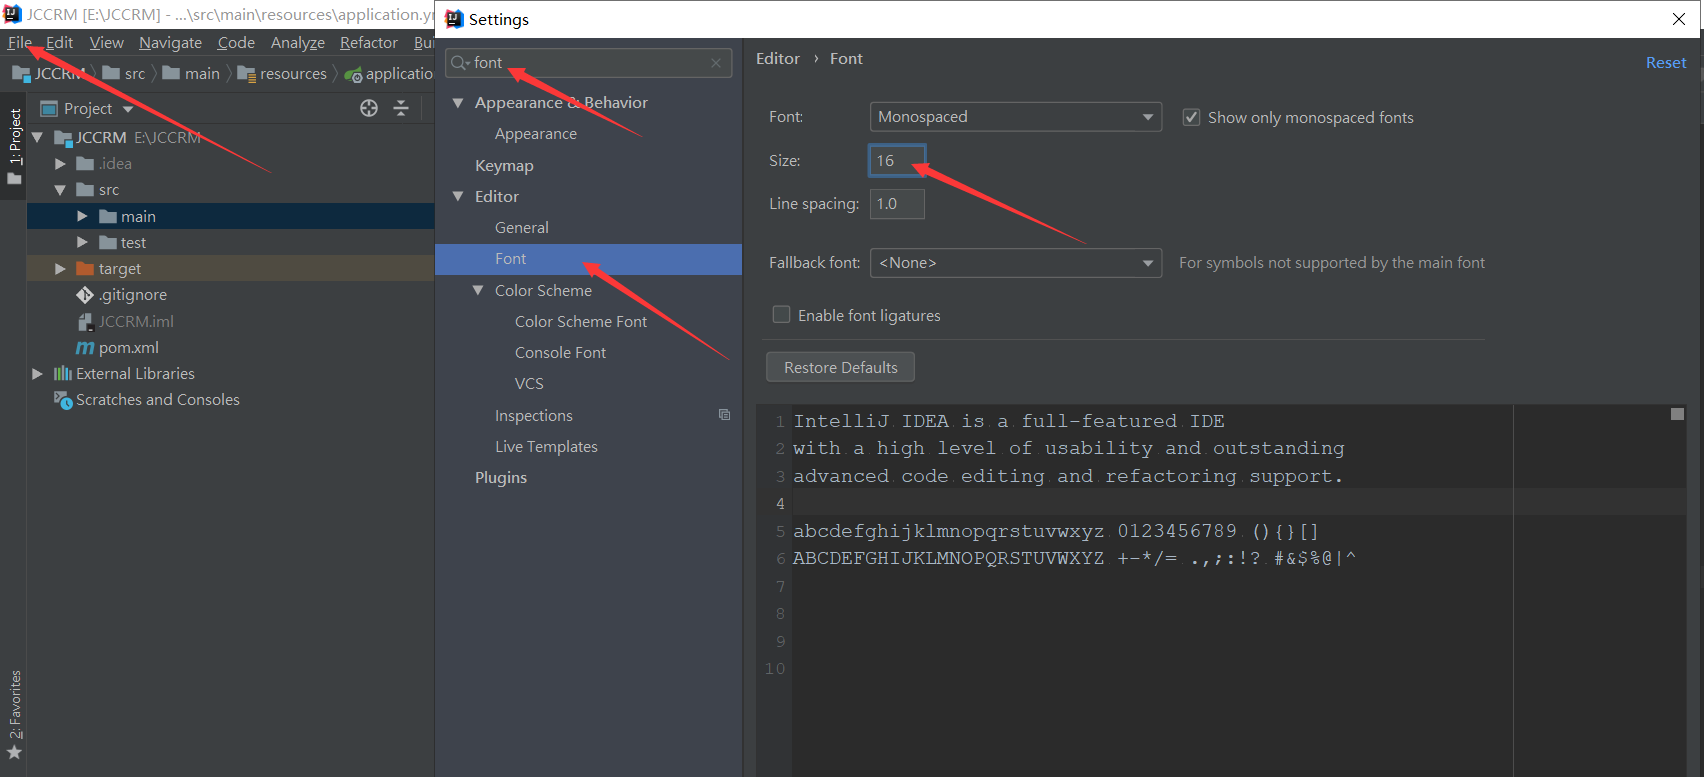This screenshot has height=777, width=1704.
Task: Expand the .idea folder
Action: point(60,164)
